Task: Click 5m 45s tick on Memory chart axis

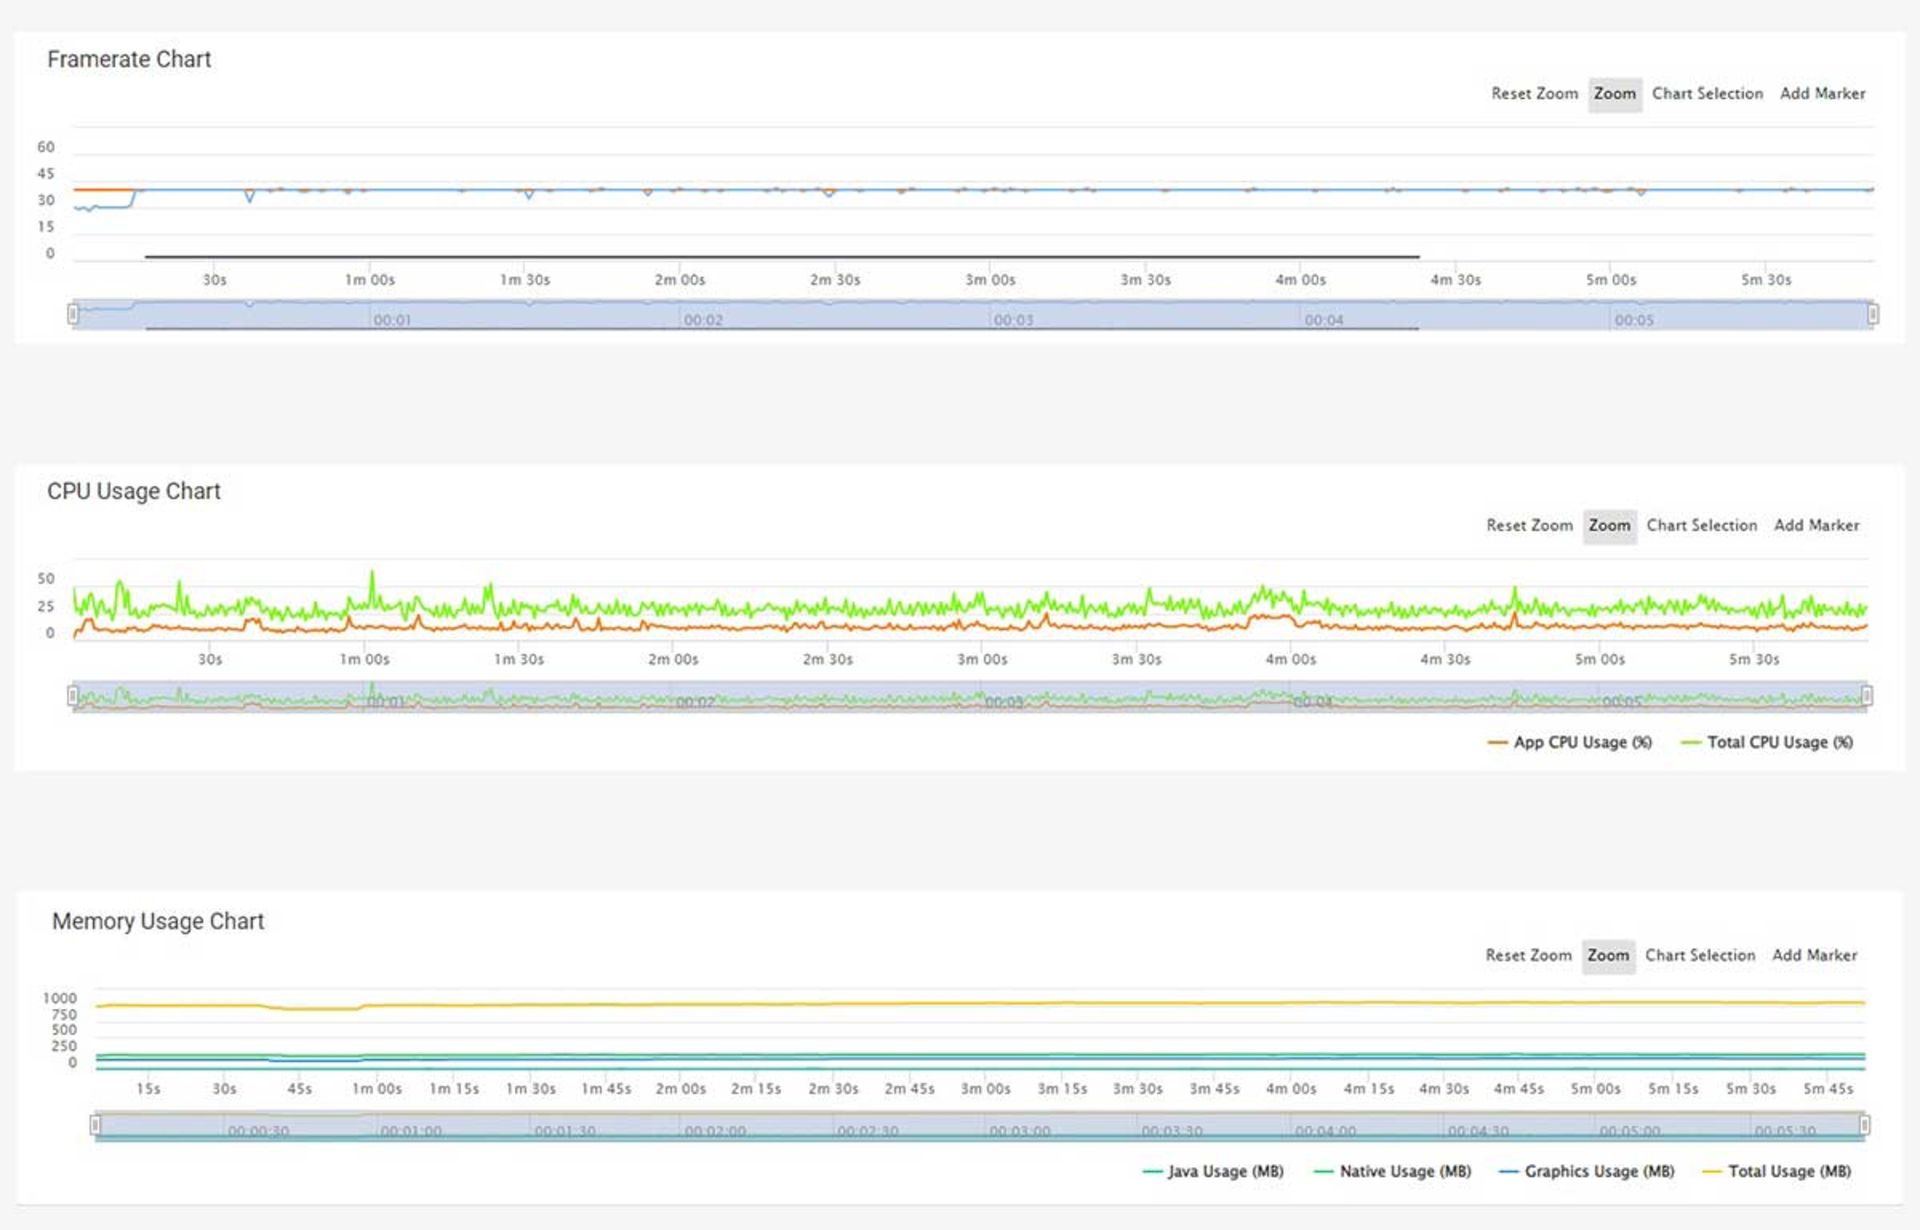Action: (1828, 1088)
